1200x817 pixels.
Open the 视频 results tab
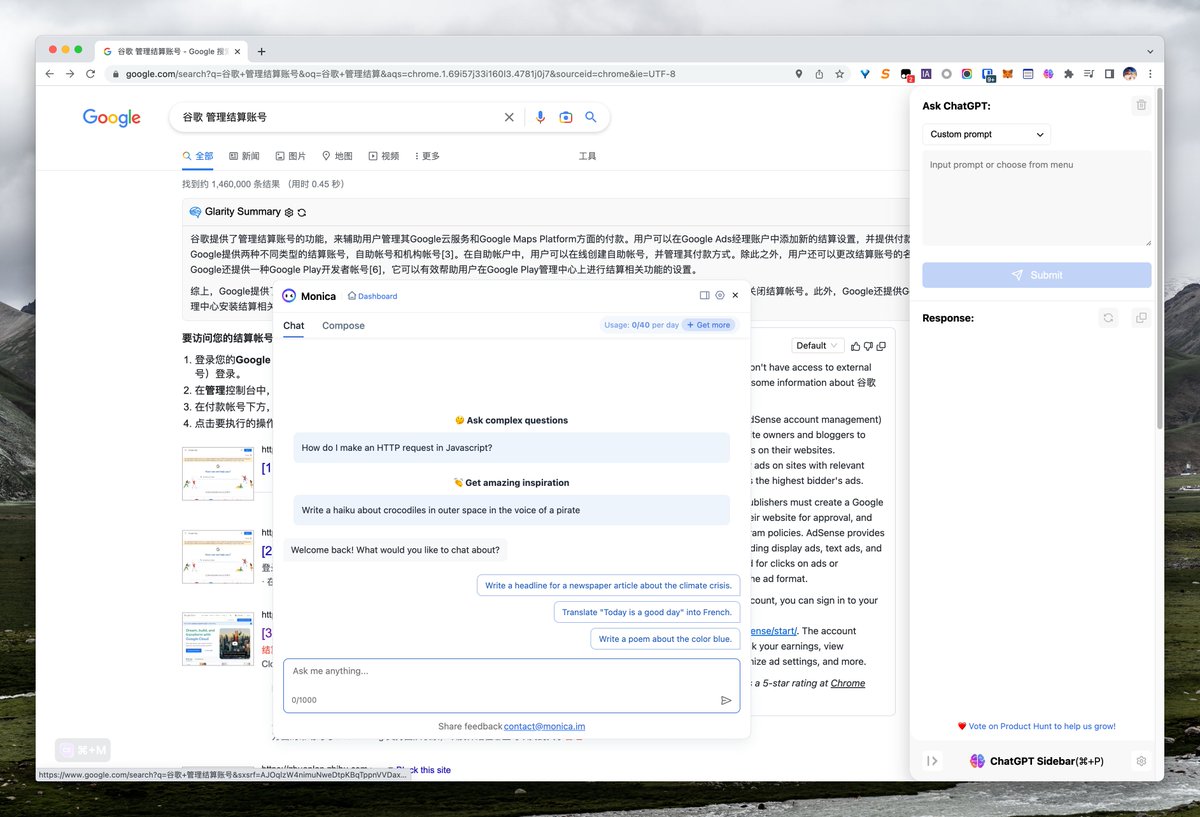[383, 156]
